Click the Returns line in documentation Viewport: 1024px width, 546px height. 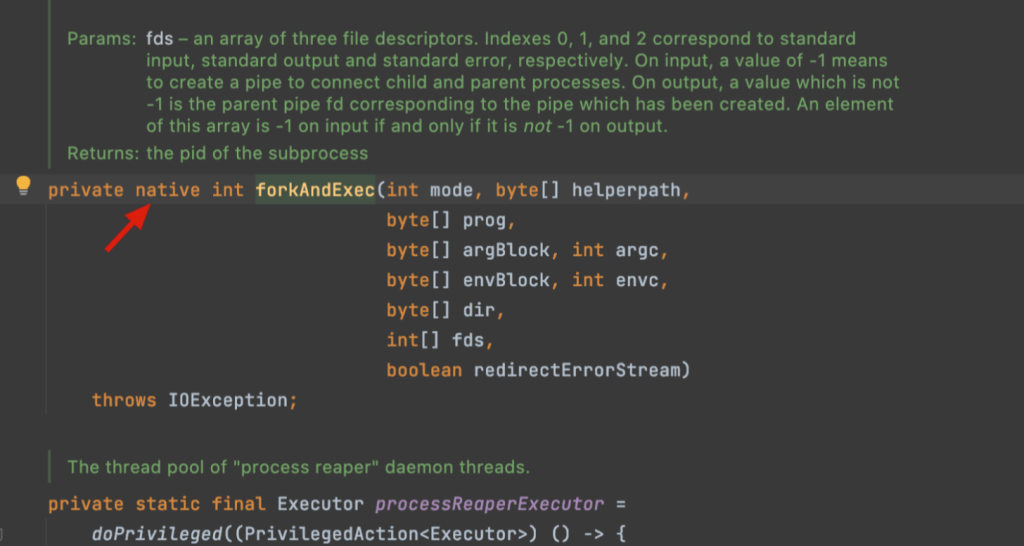[x=217, y=154]
